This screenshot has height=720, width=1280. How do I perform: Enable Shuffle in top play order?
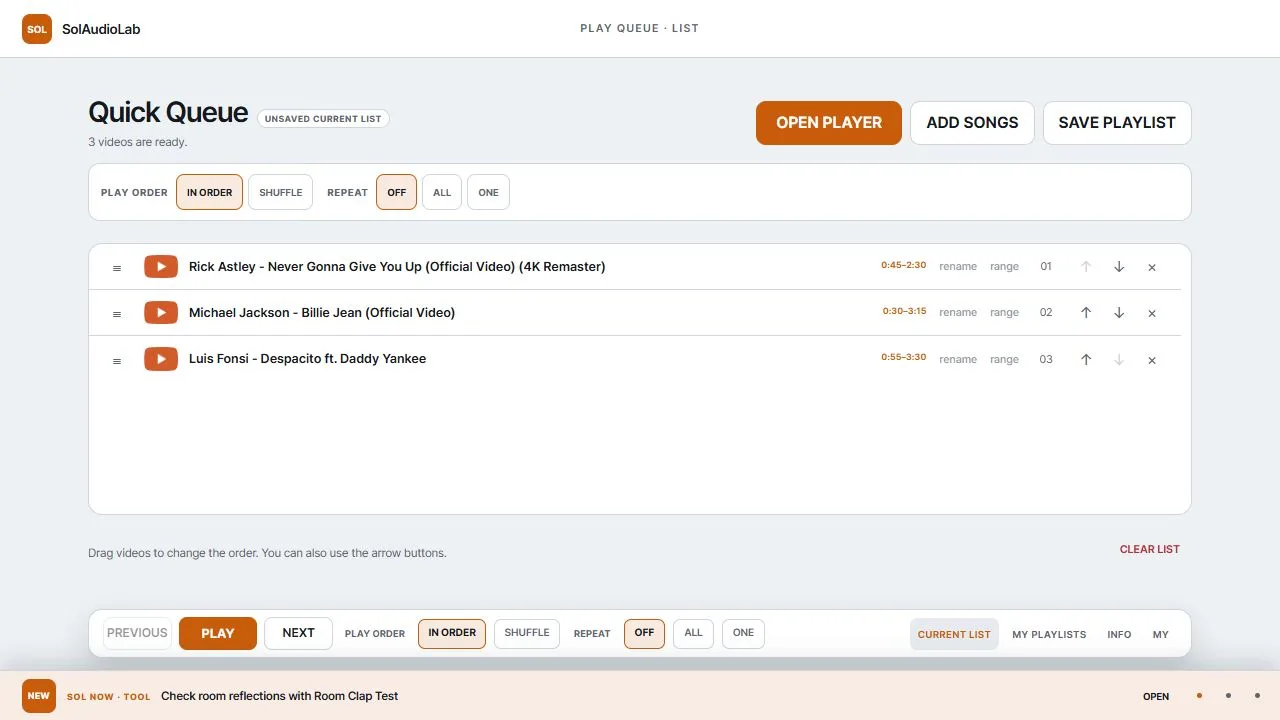tap(281, 192)
